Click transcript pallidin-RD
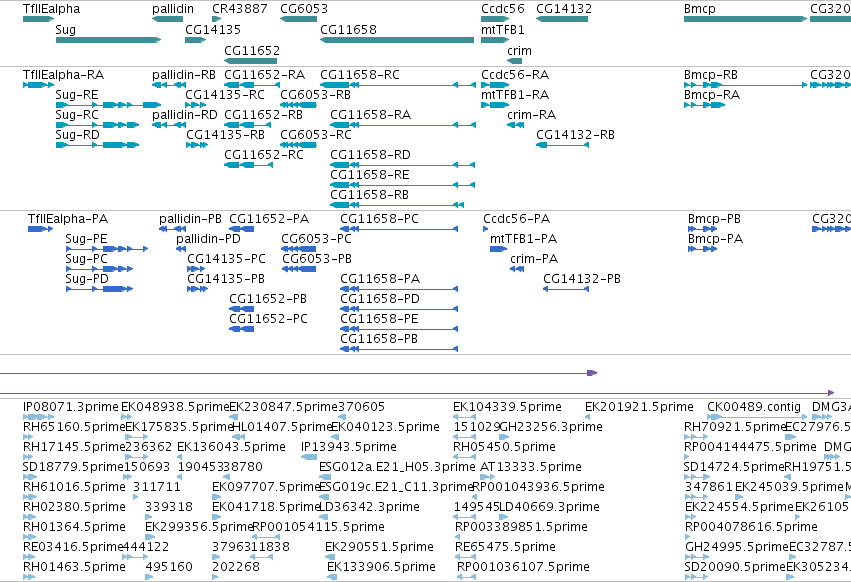851x582 pixels. [x=169, y=125]
